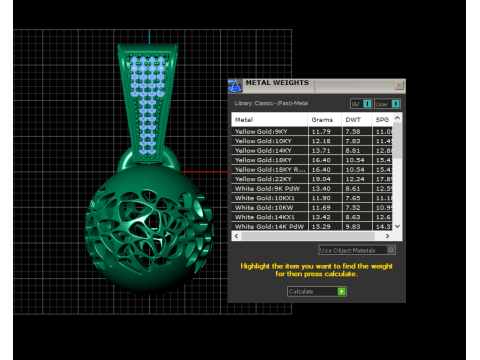Select the gem-set bail in viewport
Viewport: 480px width, 360px height.
pos(147,104)
